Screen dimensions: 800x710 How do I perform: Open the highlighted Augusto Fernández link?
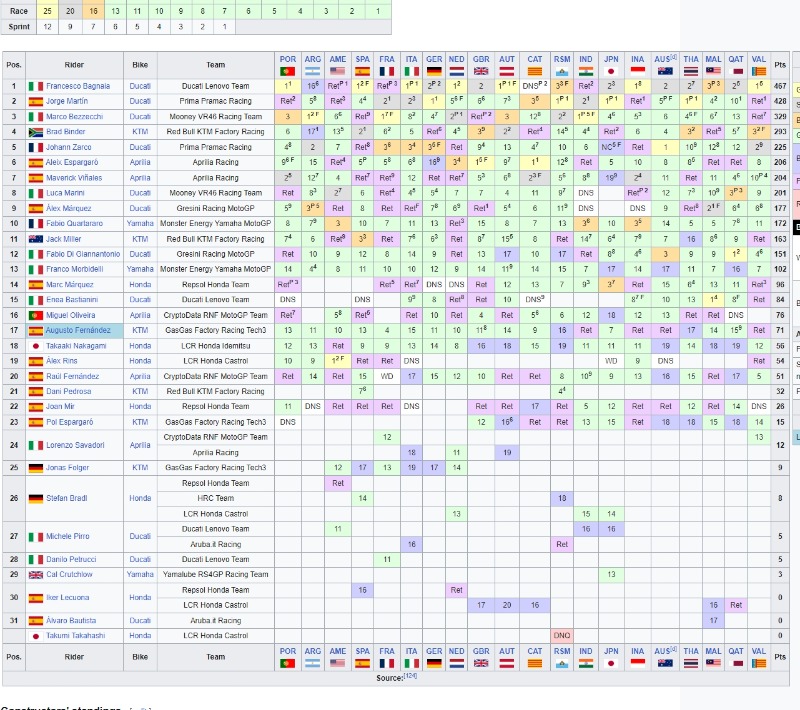coord(78,331)
